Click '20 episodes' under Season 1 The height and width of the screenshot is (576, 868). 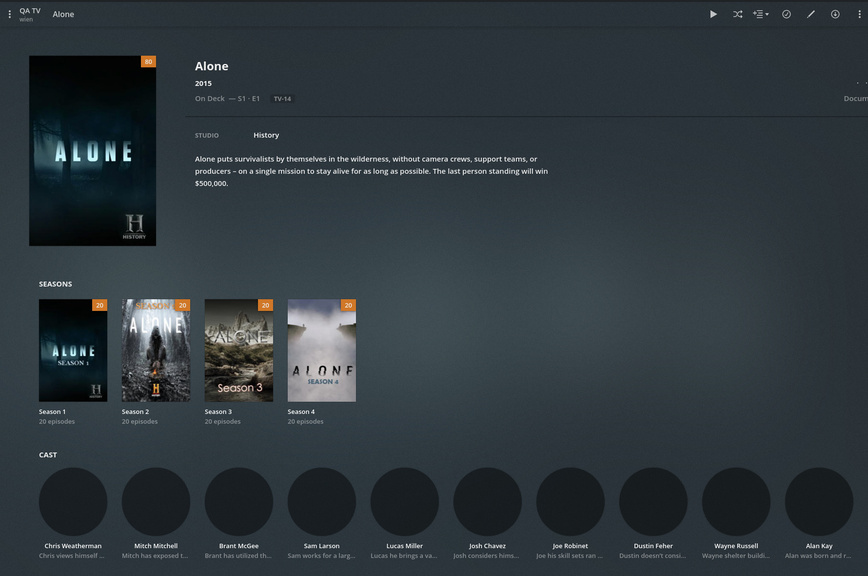pyautogui.click(x=56, y=422)
